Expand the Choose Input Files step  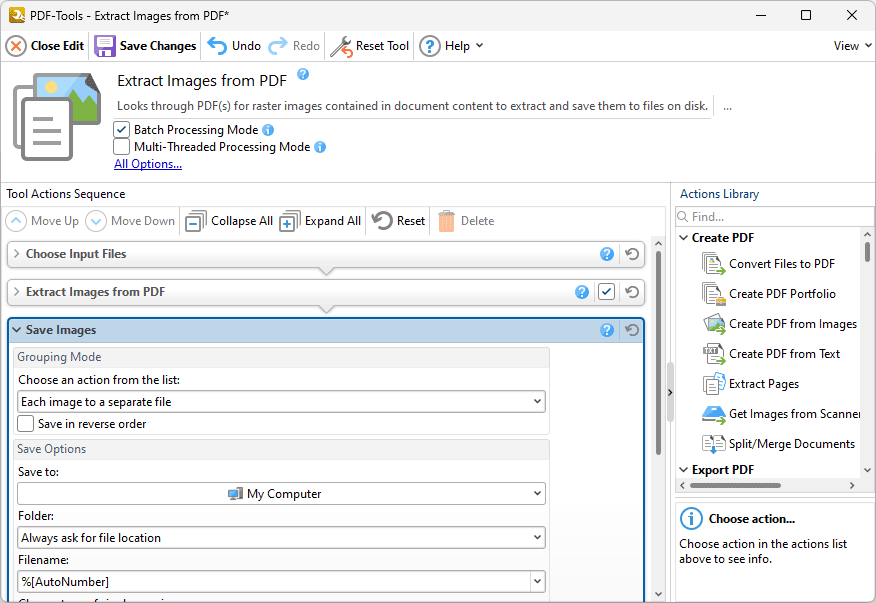pyautogui.click(x=17, y=254)
